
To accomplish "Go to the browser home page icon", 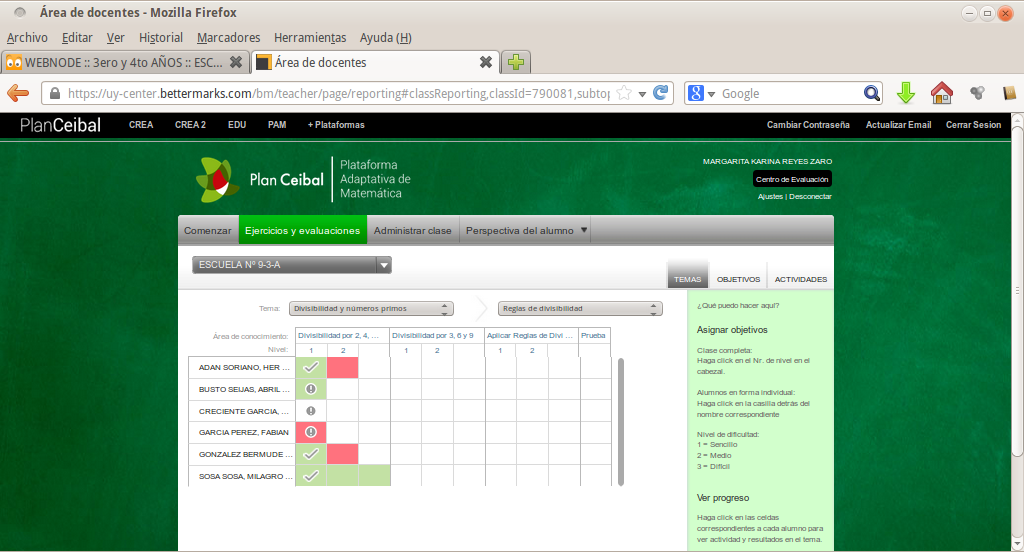I will click(941, 93).
